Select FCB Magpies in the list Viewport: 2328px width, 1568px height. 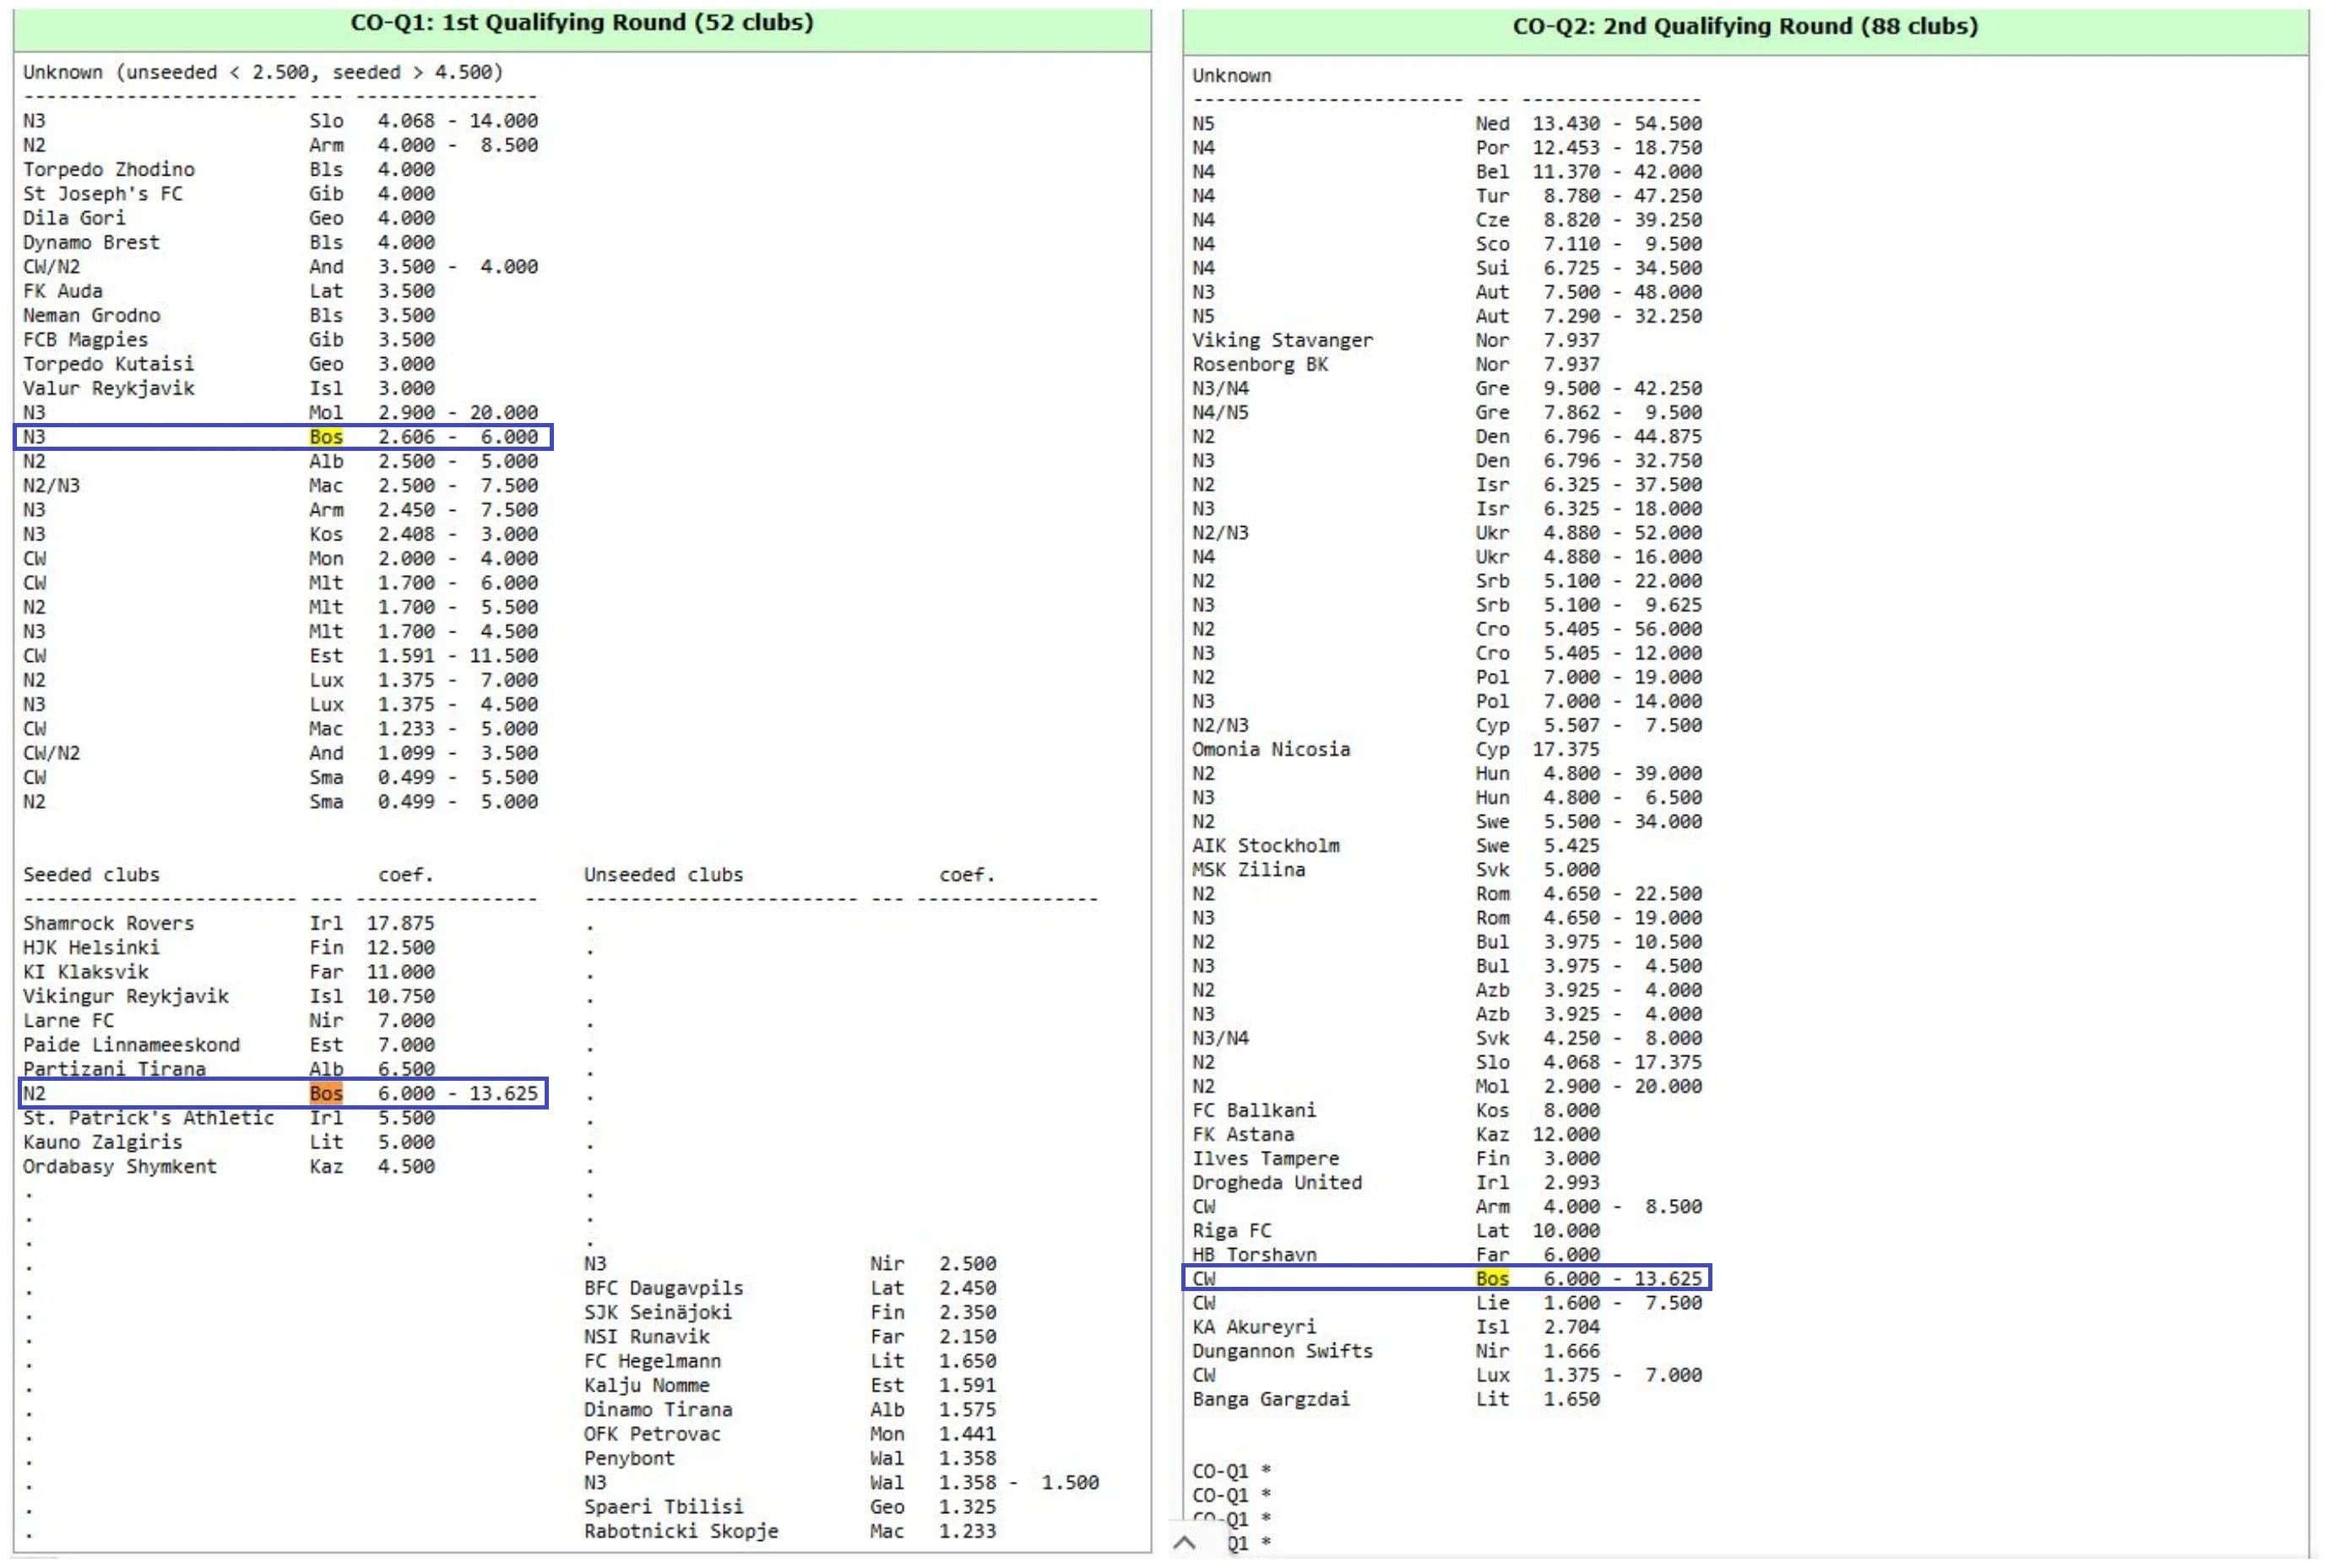[85, 340]
